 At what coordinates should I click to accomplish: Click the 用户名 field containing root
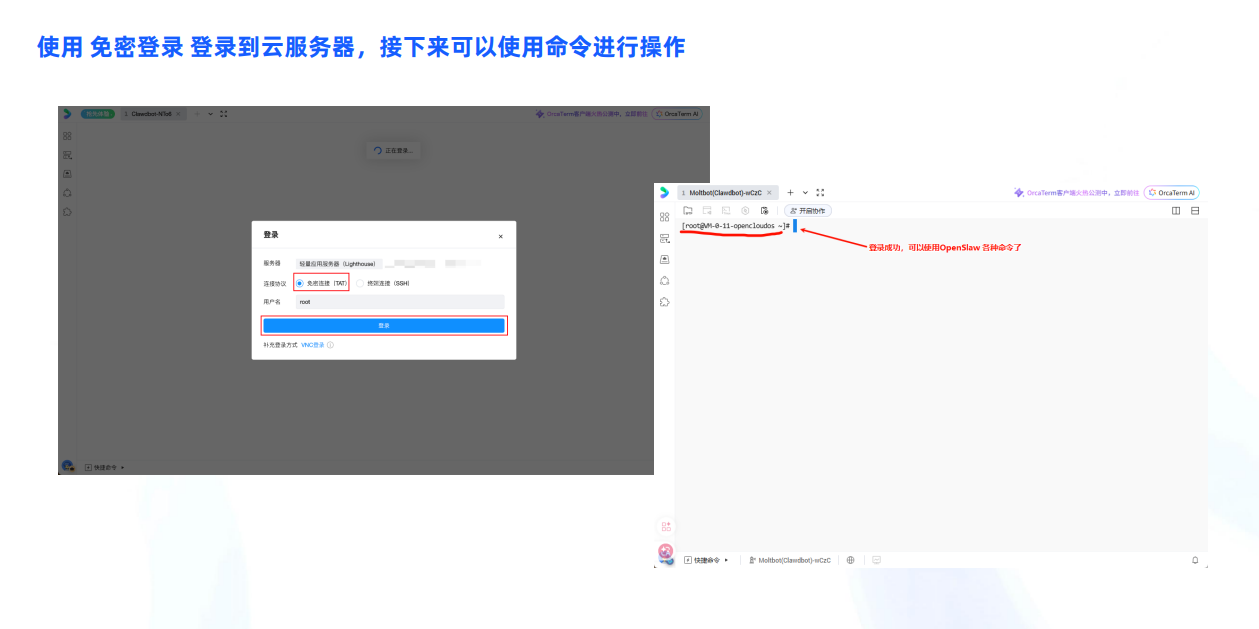(400, 301)
